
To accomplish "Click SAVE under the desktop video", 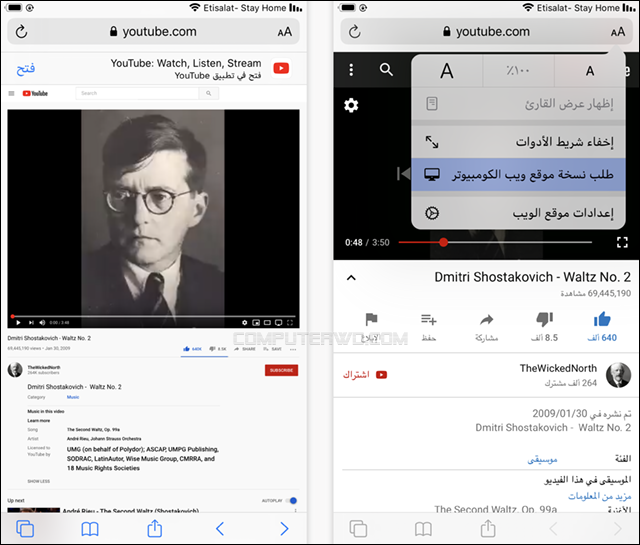I will coord(273,349).
